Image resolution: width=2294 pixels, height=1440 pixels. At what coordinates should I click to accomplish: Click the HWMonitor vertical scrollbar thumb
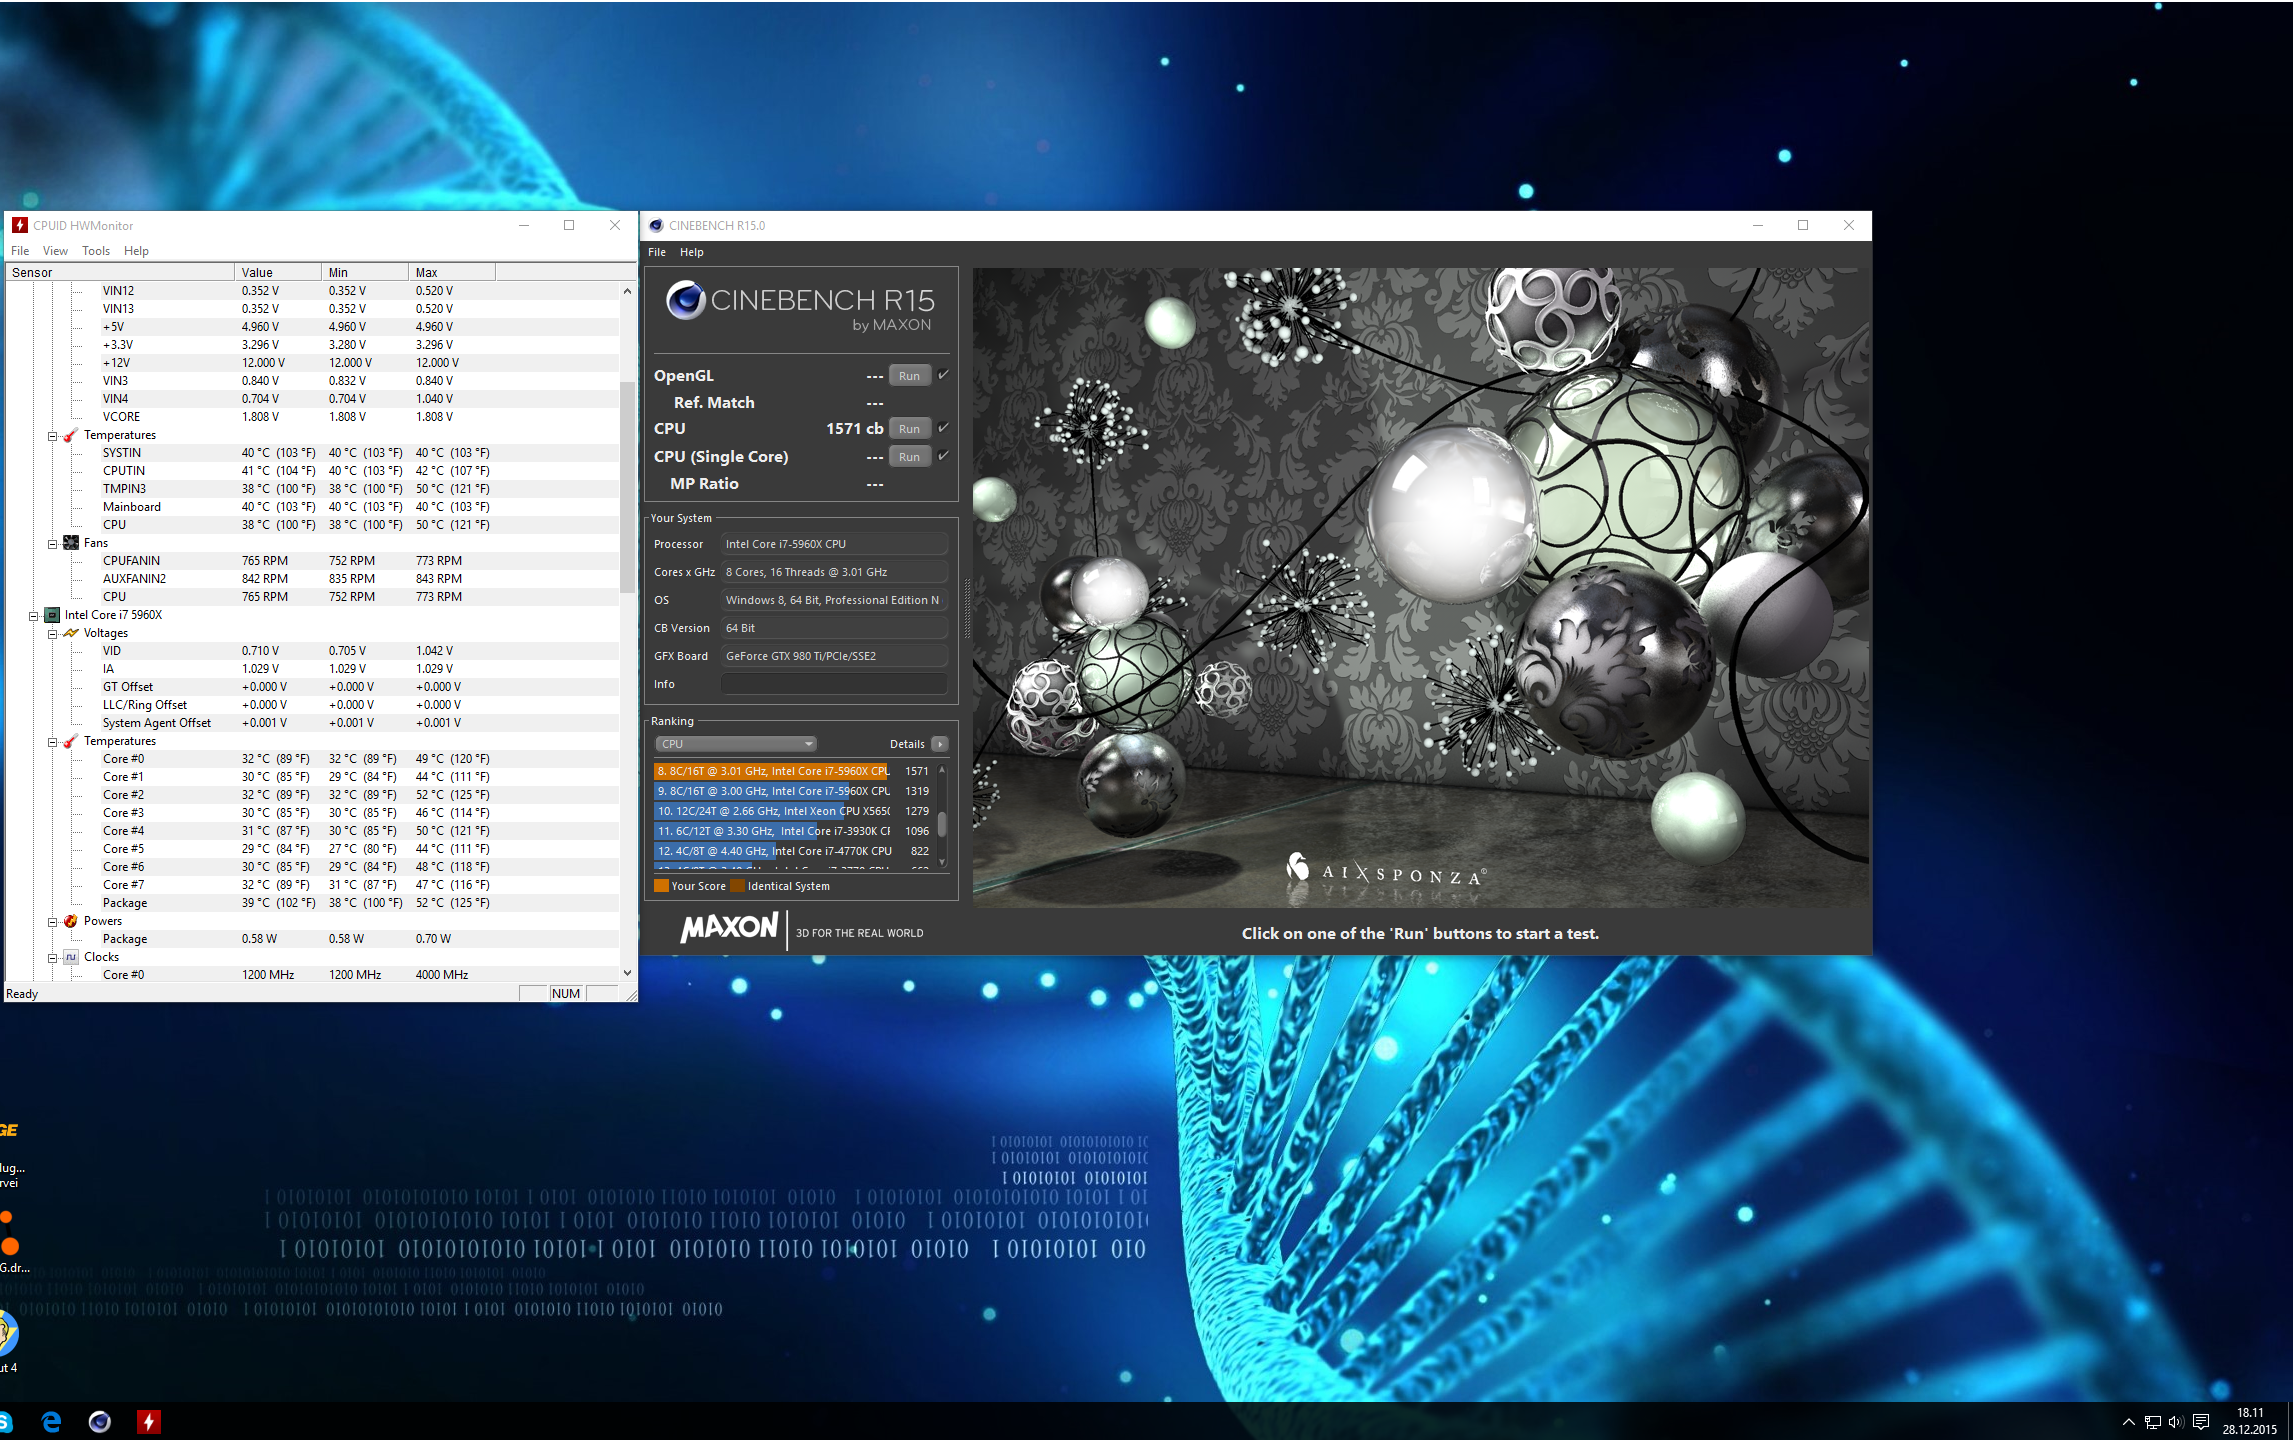[x=627, y=487]
